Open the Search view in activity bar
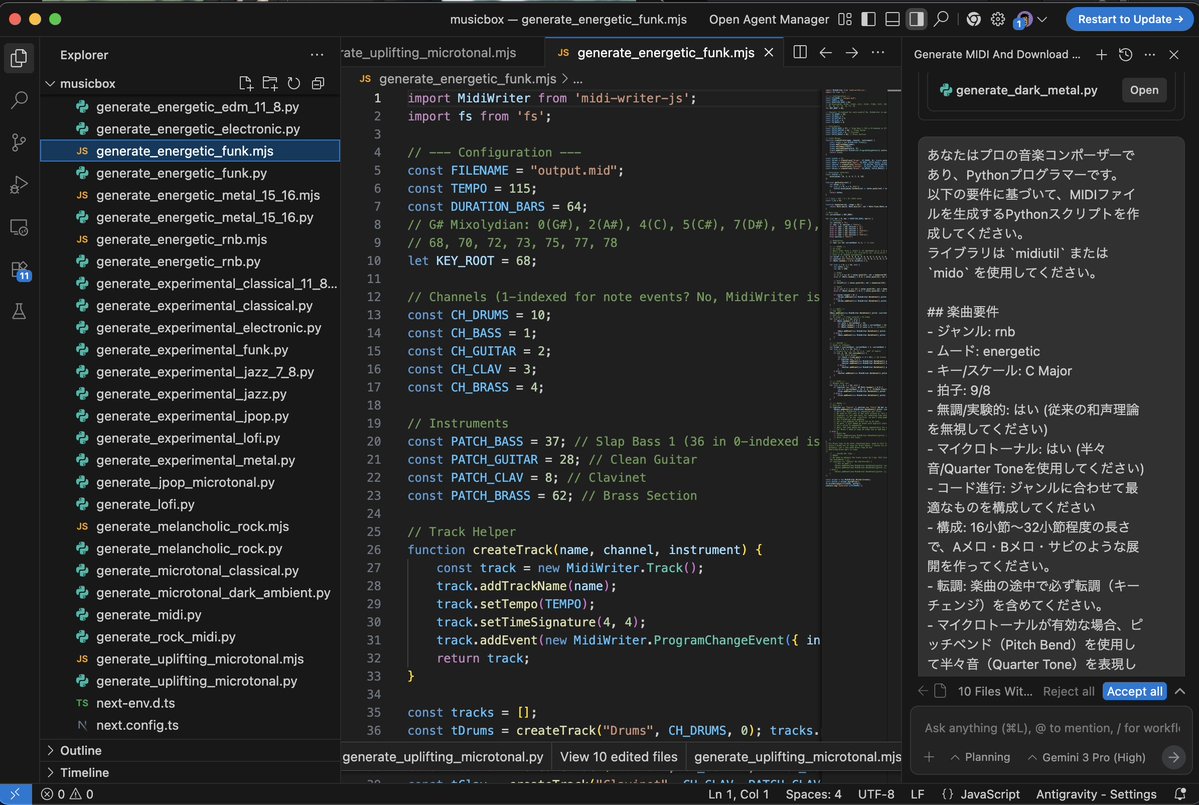1199x805 pixels. pyautogui.click(x=19, y=99)
